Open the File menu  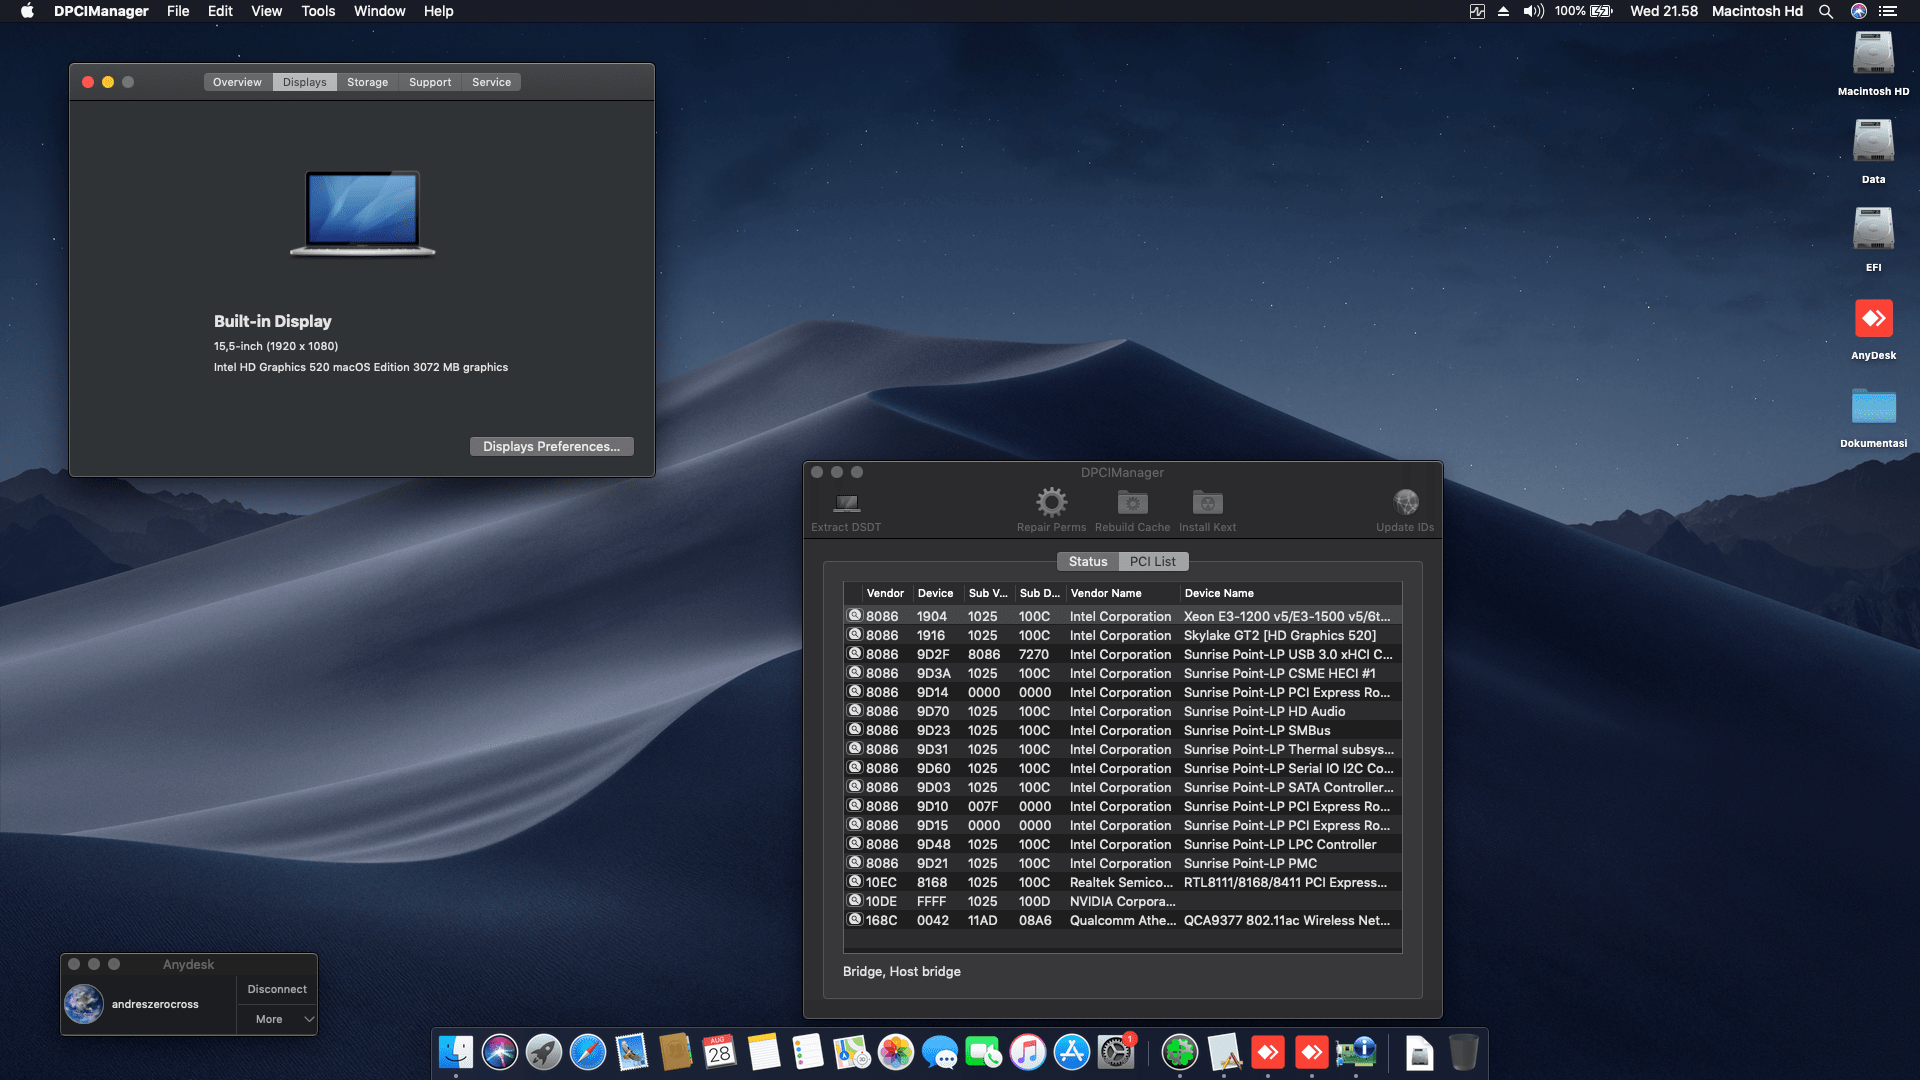pos(178,11)
